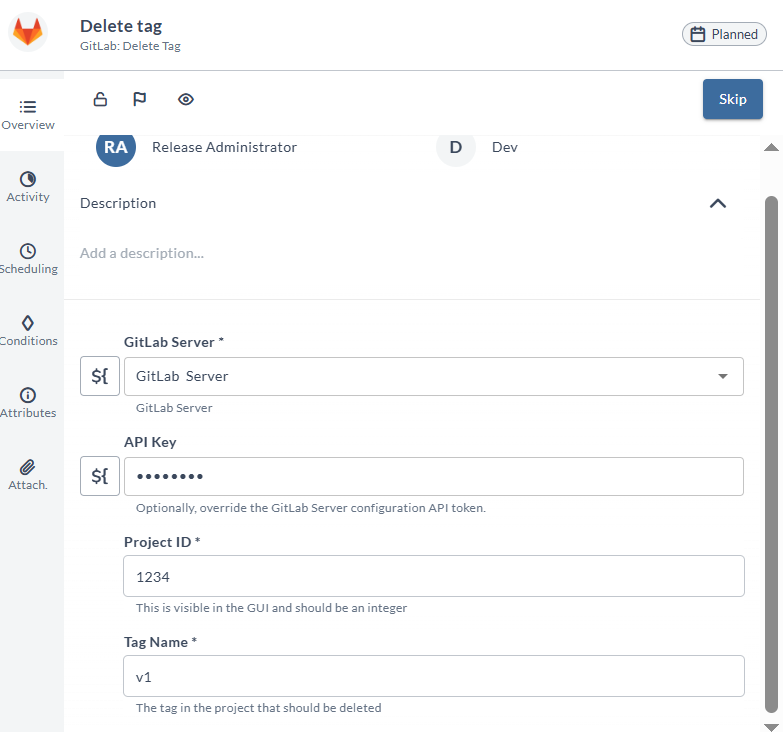Click the RA Release Administrator avatar
Screen dimensions: 783x732
[116, 148]
